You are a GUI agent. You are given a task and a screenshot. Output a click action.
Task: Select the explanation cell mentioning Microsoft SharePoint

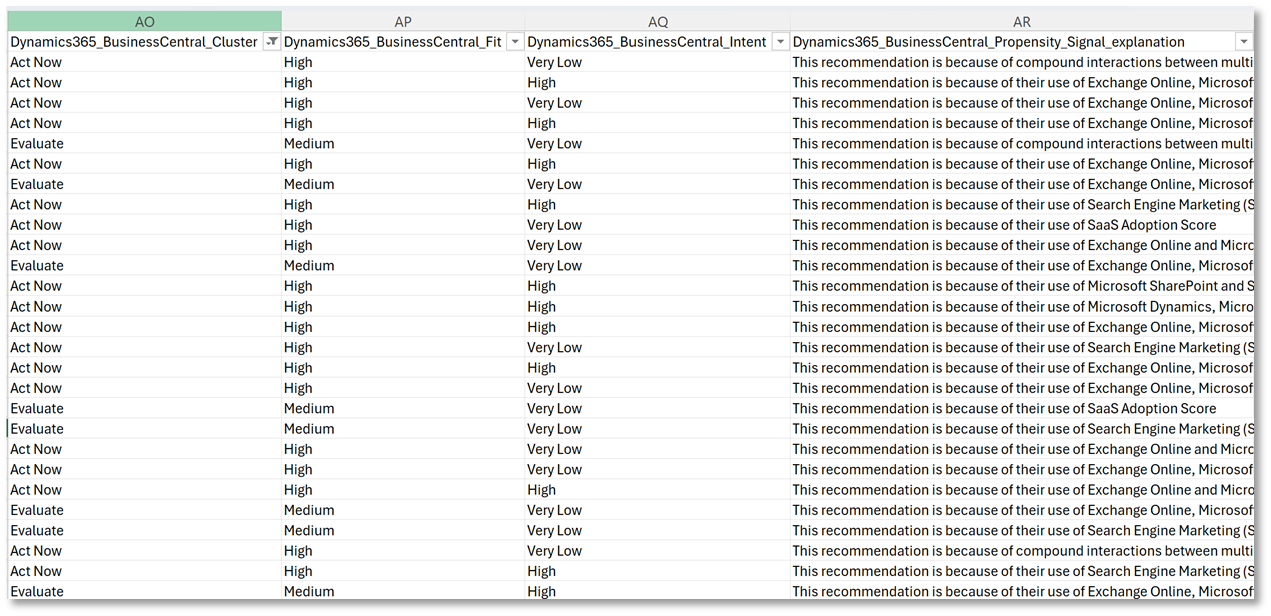tap(1022, 286)
